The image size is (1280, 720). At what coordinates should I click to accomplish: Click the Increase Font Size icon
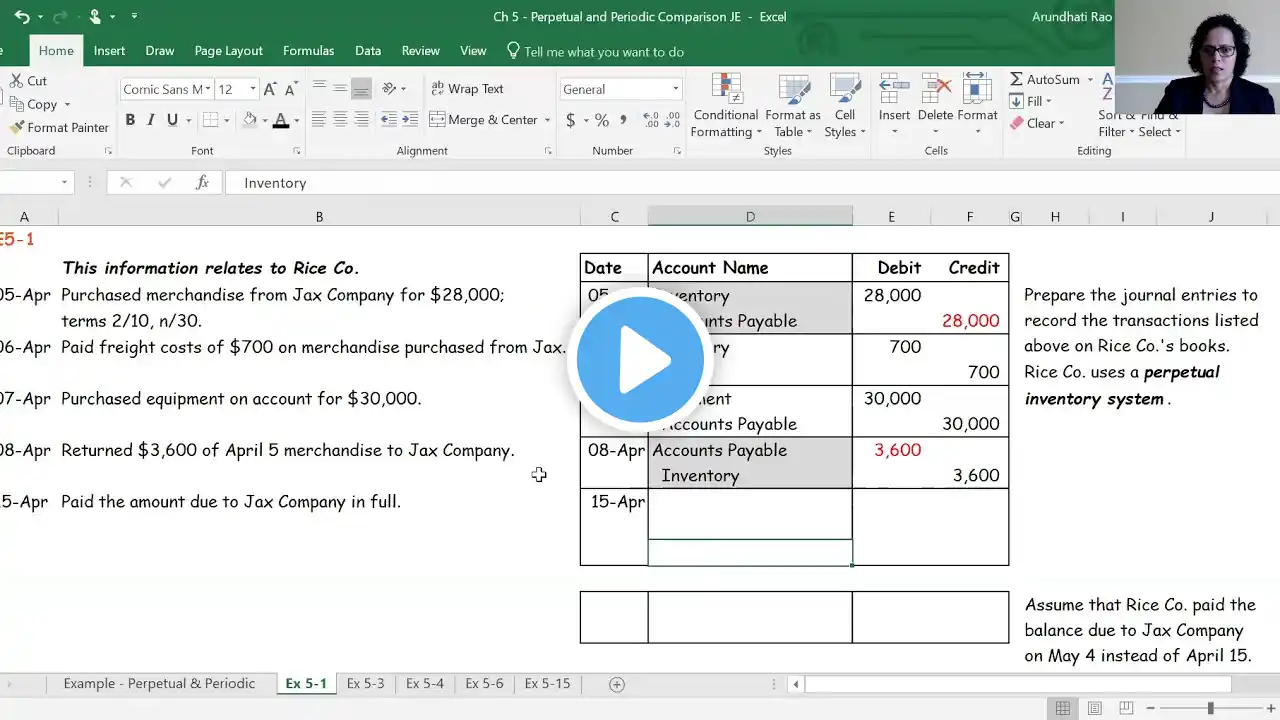click(x=270, y=89)
